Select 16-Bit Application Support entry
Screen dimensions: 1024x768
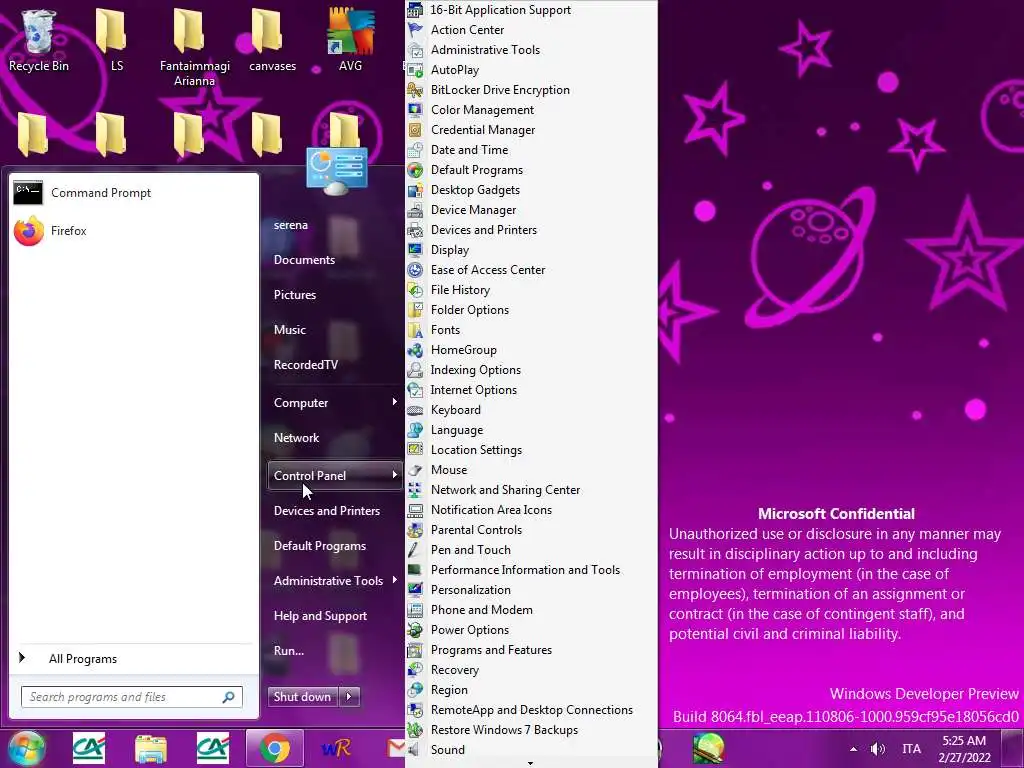500,10
